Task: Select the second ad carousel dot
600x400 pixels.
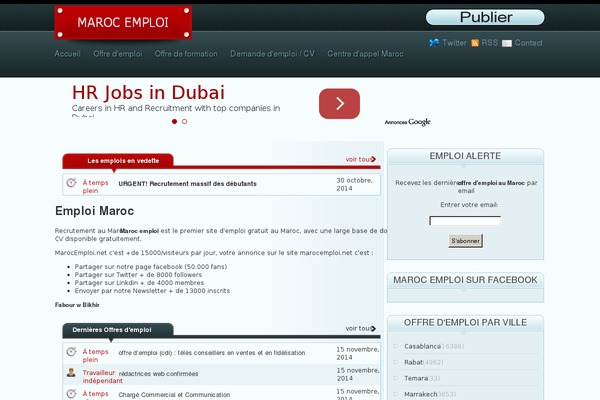Action: pos(184,121)
